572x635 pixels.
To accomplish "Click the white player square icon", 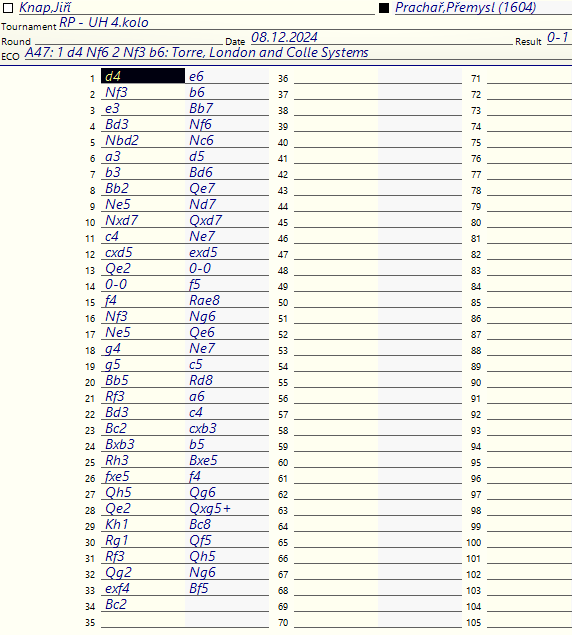I will [8, 8].
